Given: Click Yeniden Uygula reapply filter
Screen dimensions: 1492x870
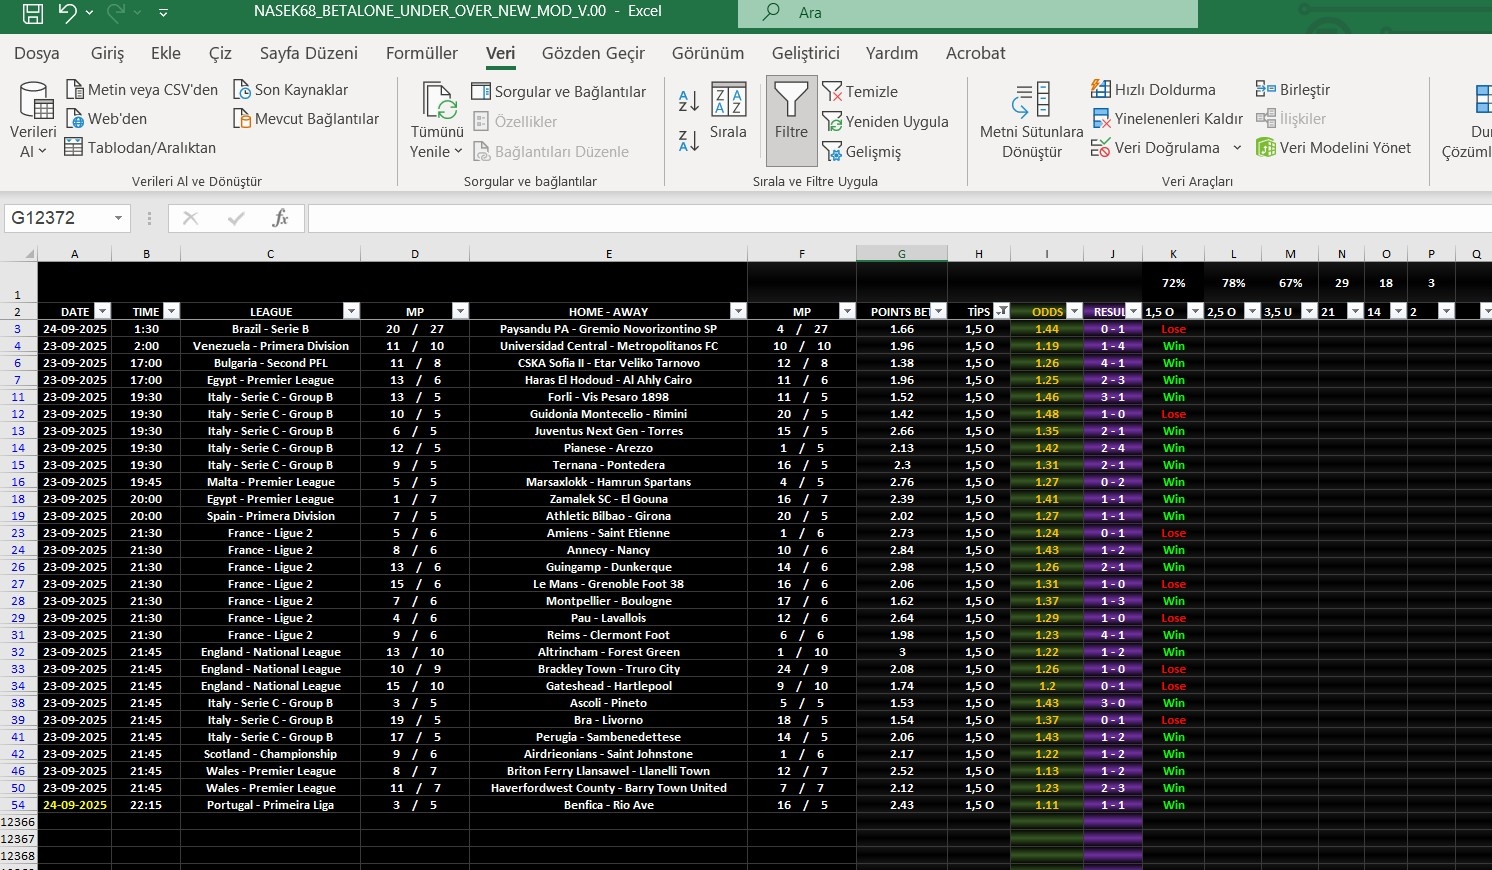Looking at the screenshot, I should point(885,122).
